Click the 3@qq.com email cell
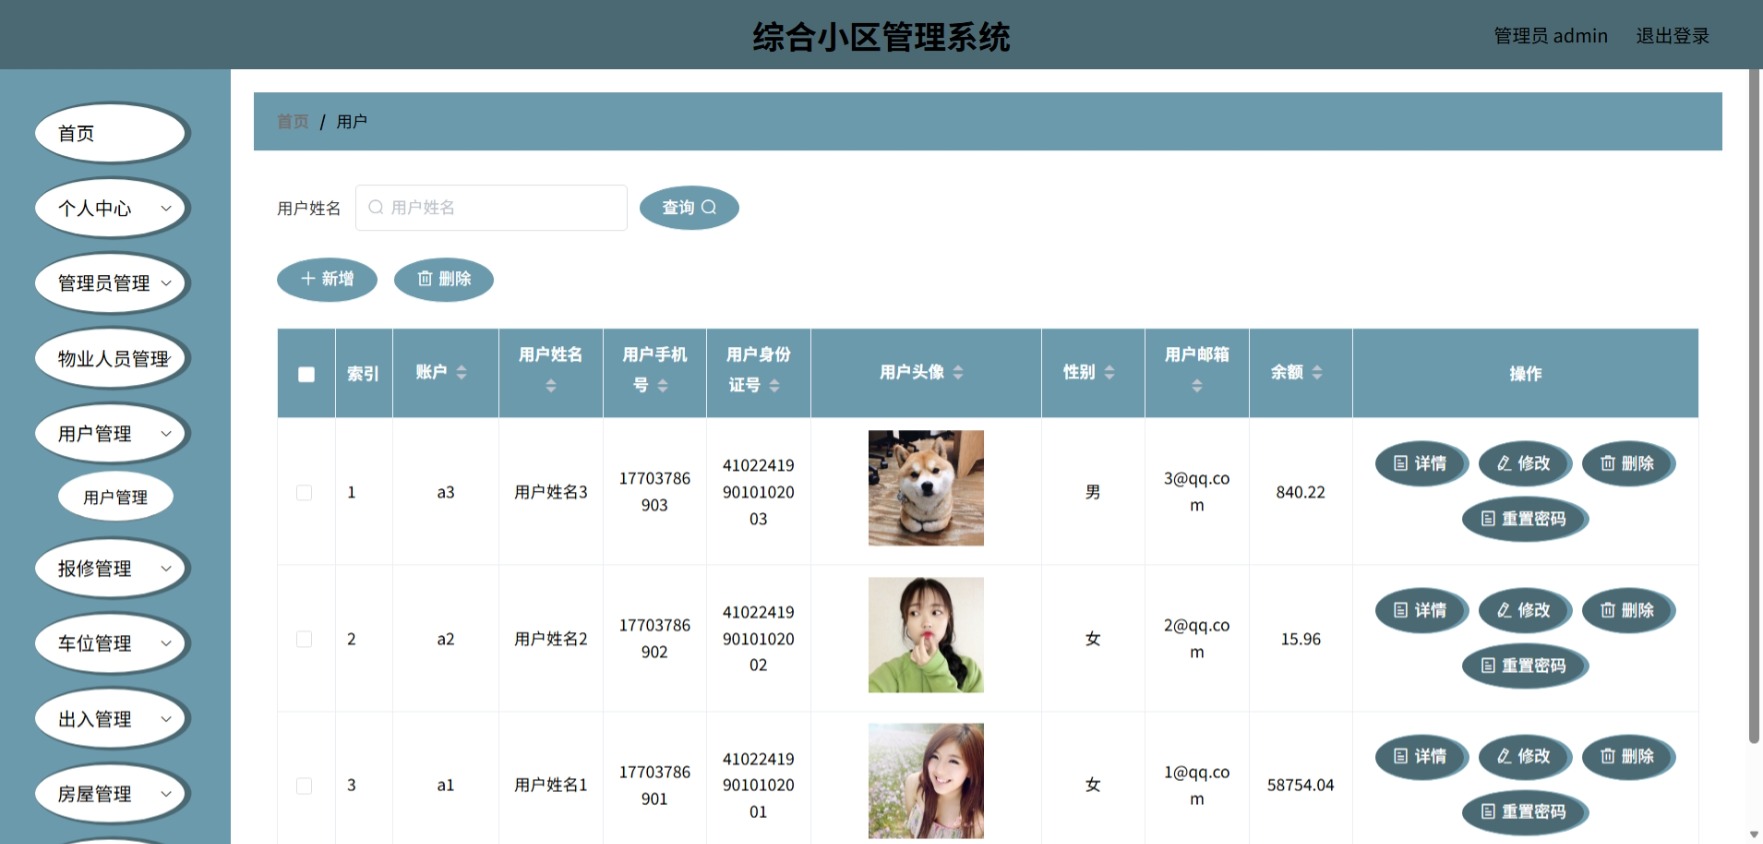Image resolution: width=1763 pixels, height=844 pixels. [1197, 492]
